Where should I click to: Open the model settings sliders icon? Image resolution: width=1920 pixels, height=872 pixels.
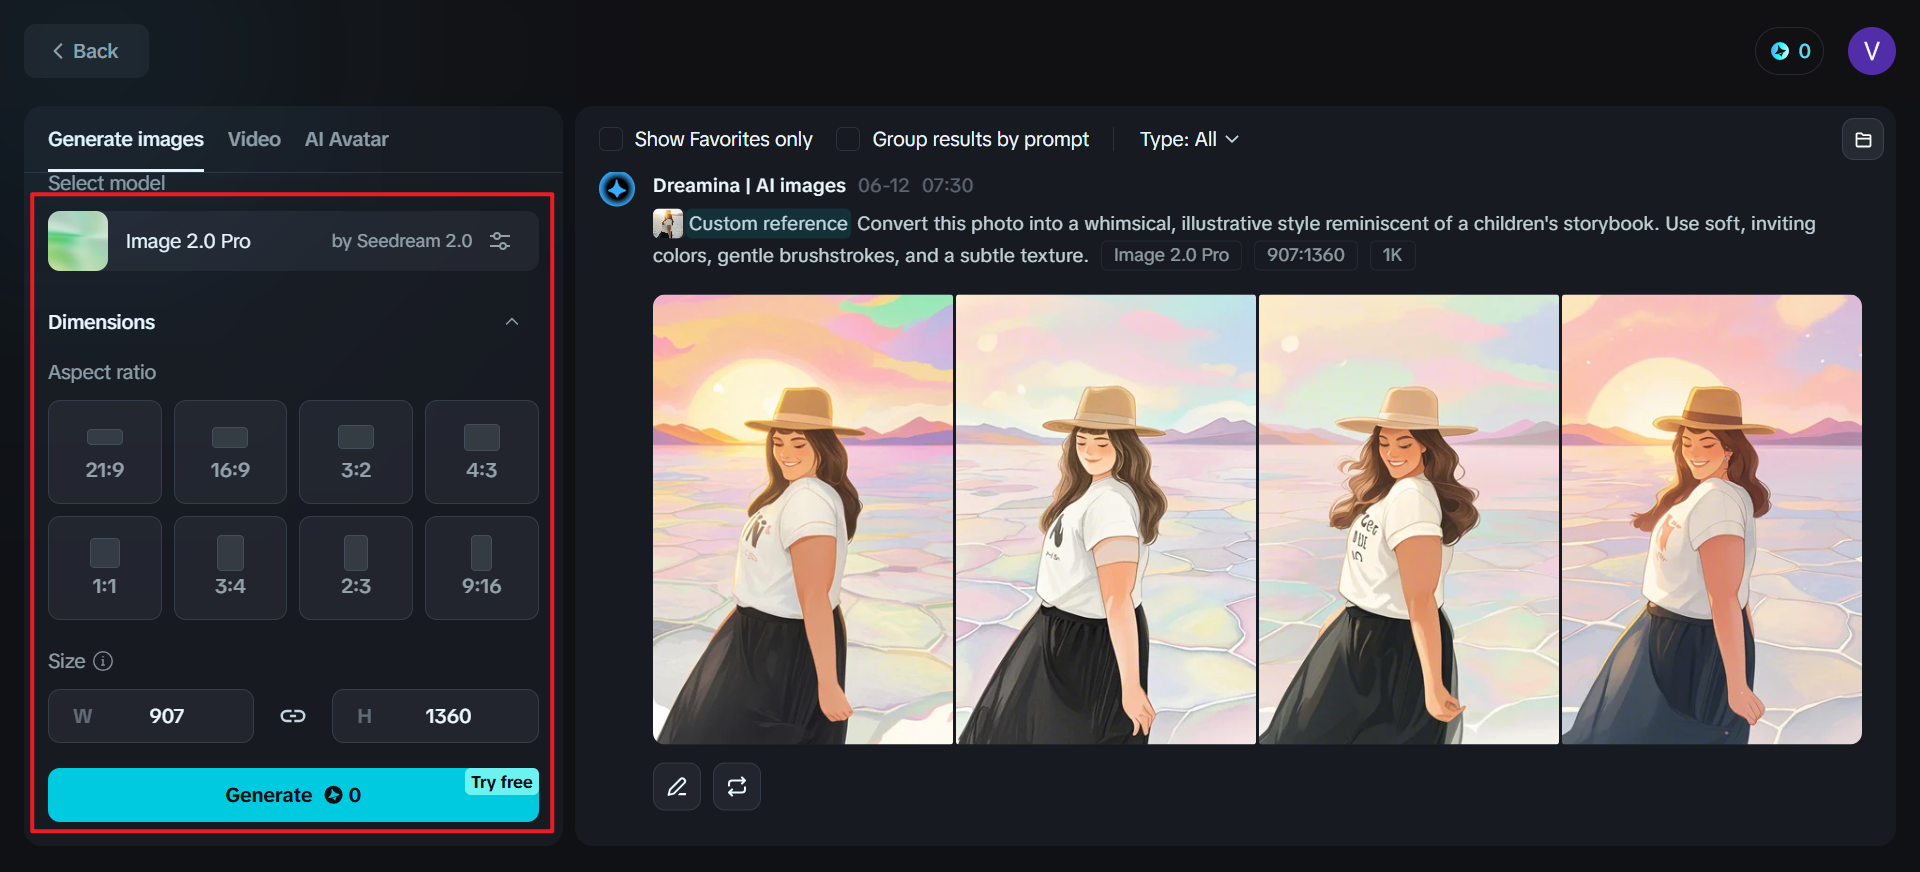500,241
